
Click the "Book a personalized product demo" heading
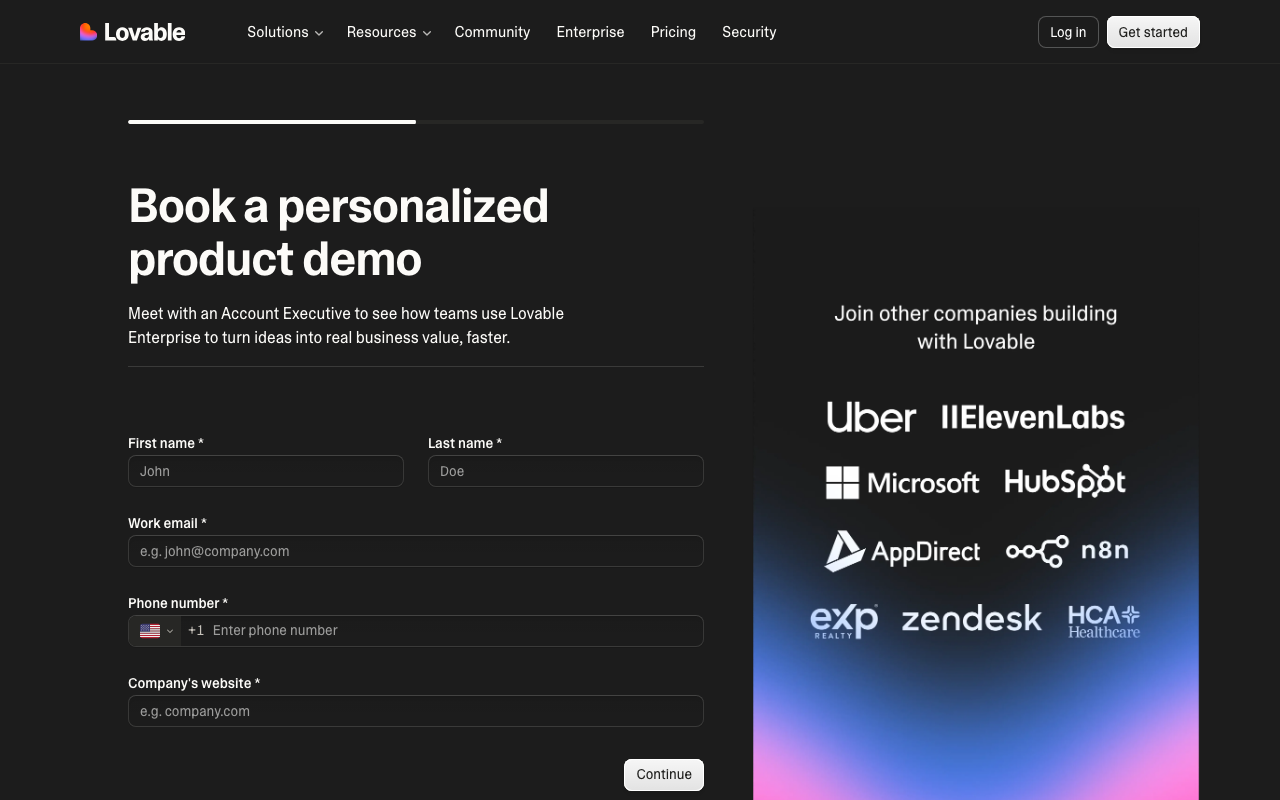pyautogui.click(x=339, y=232)
